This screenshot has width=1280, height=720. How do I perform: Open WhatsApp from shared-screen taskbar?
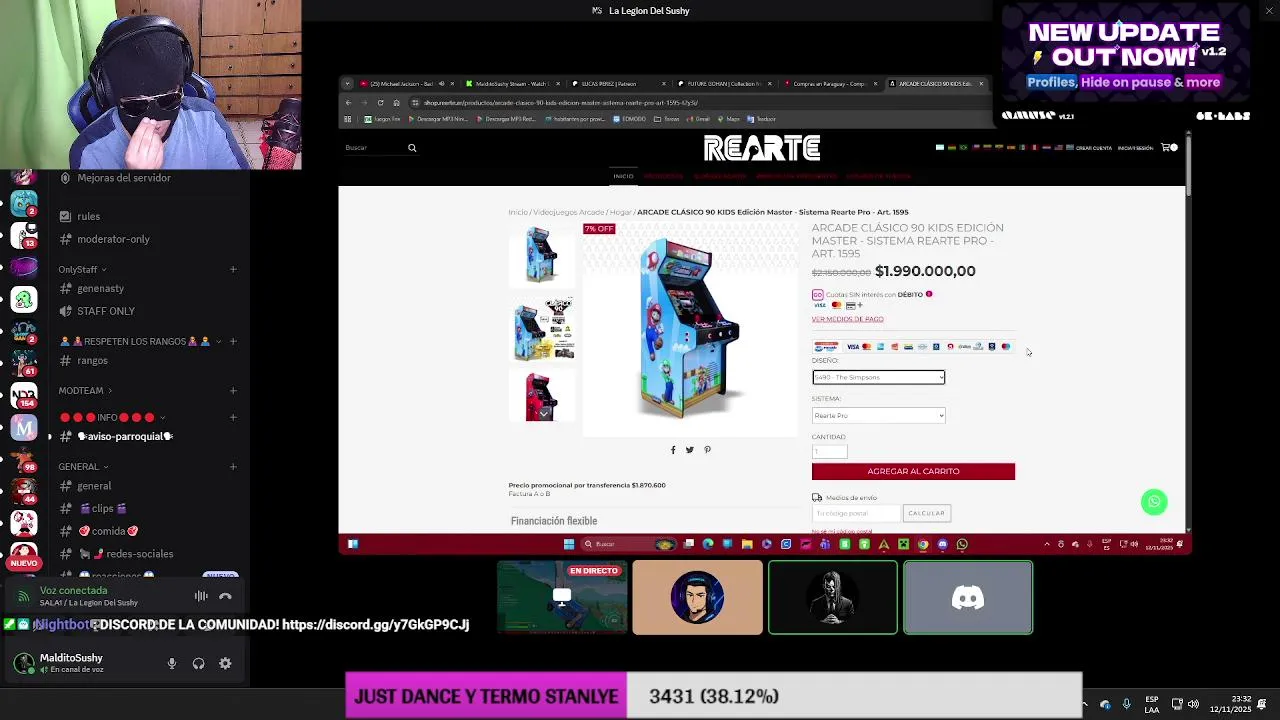(962, 544)
